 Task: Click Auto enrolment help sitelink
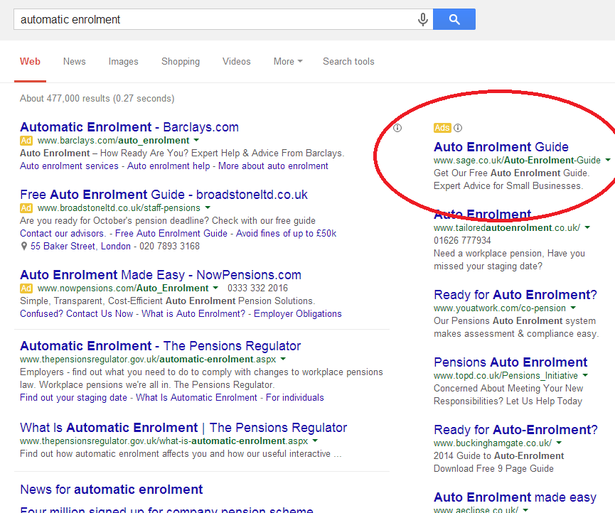(x=169, y=166)
